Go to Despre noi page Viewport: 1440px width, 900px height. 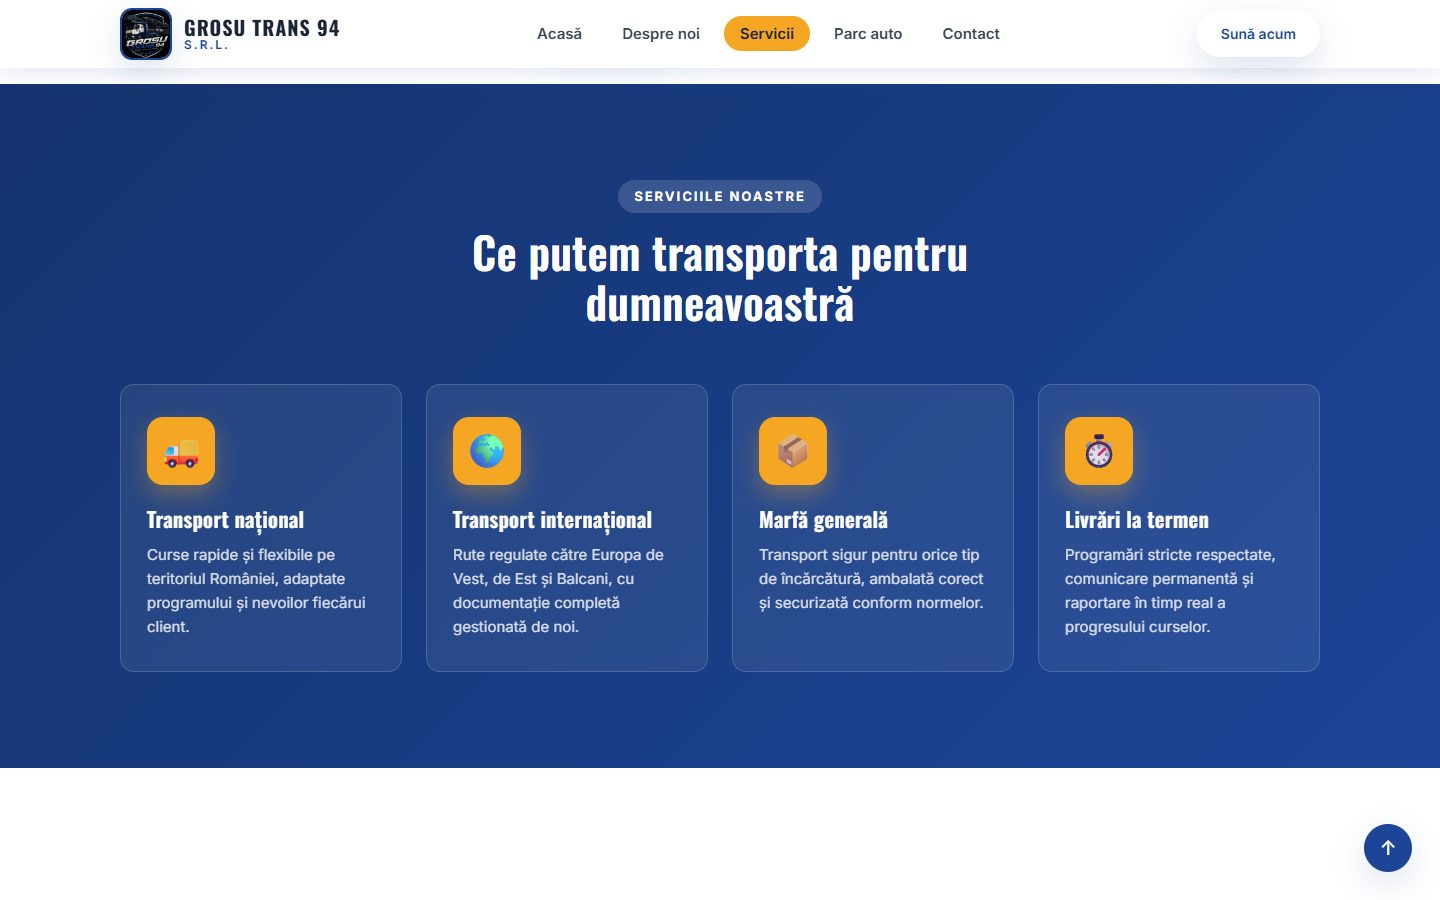click(x=661, y=34)
